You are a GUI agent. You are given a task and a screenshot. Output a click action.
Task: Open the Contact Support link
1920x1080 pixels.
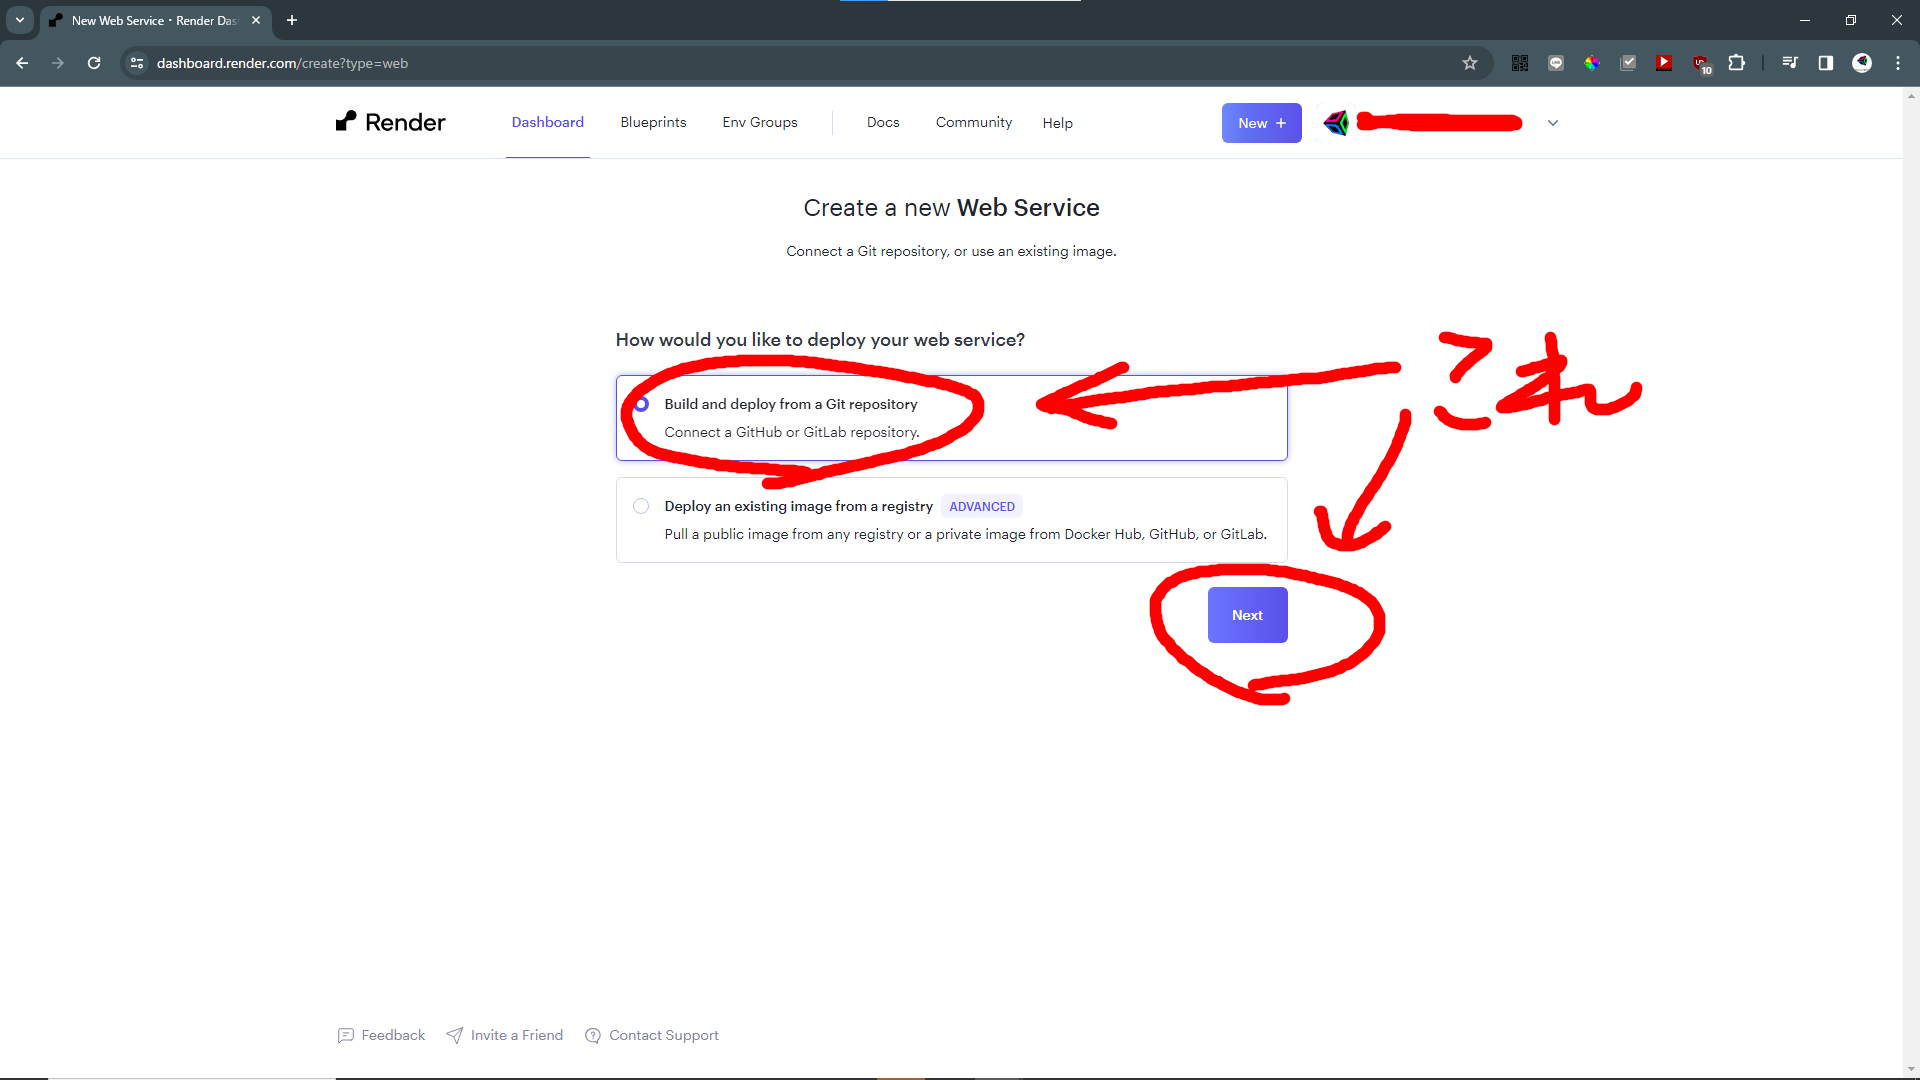coord(663,1035)
